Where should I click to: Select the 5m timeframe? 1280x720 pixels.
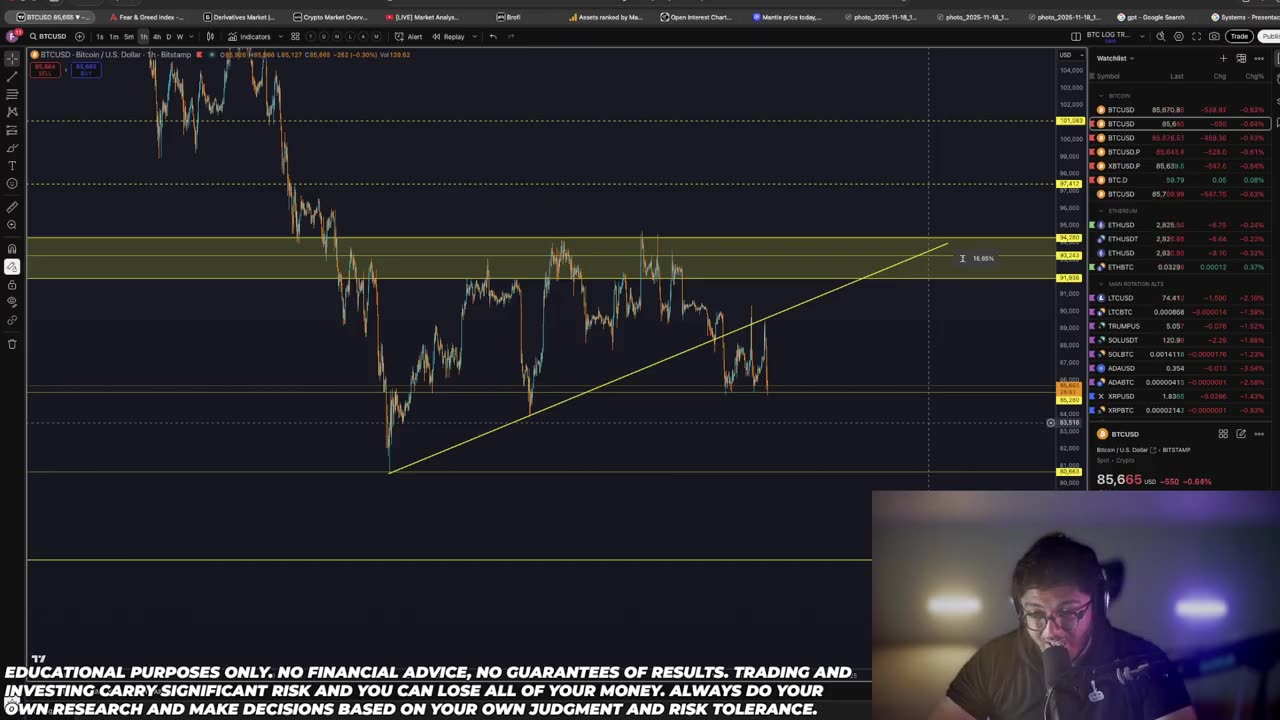tap(128, 36)
